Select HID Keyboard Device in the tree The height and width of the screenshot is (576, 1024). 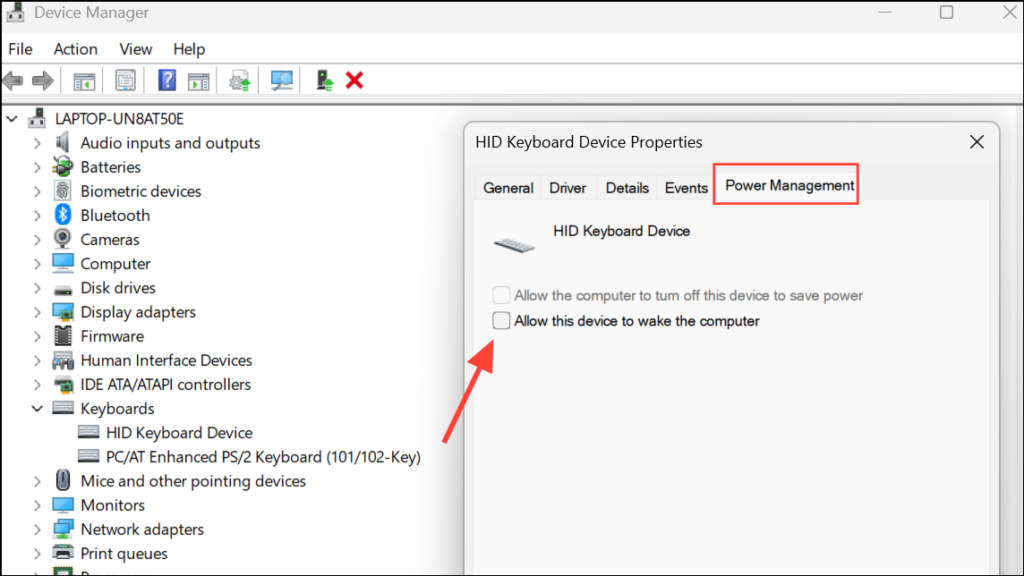coord(179,433)
